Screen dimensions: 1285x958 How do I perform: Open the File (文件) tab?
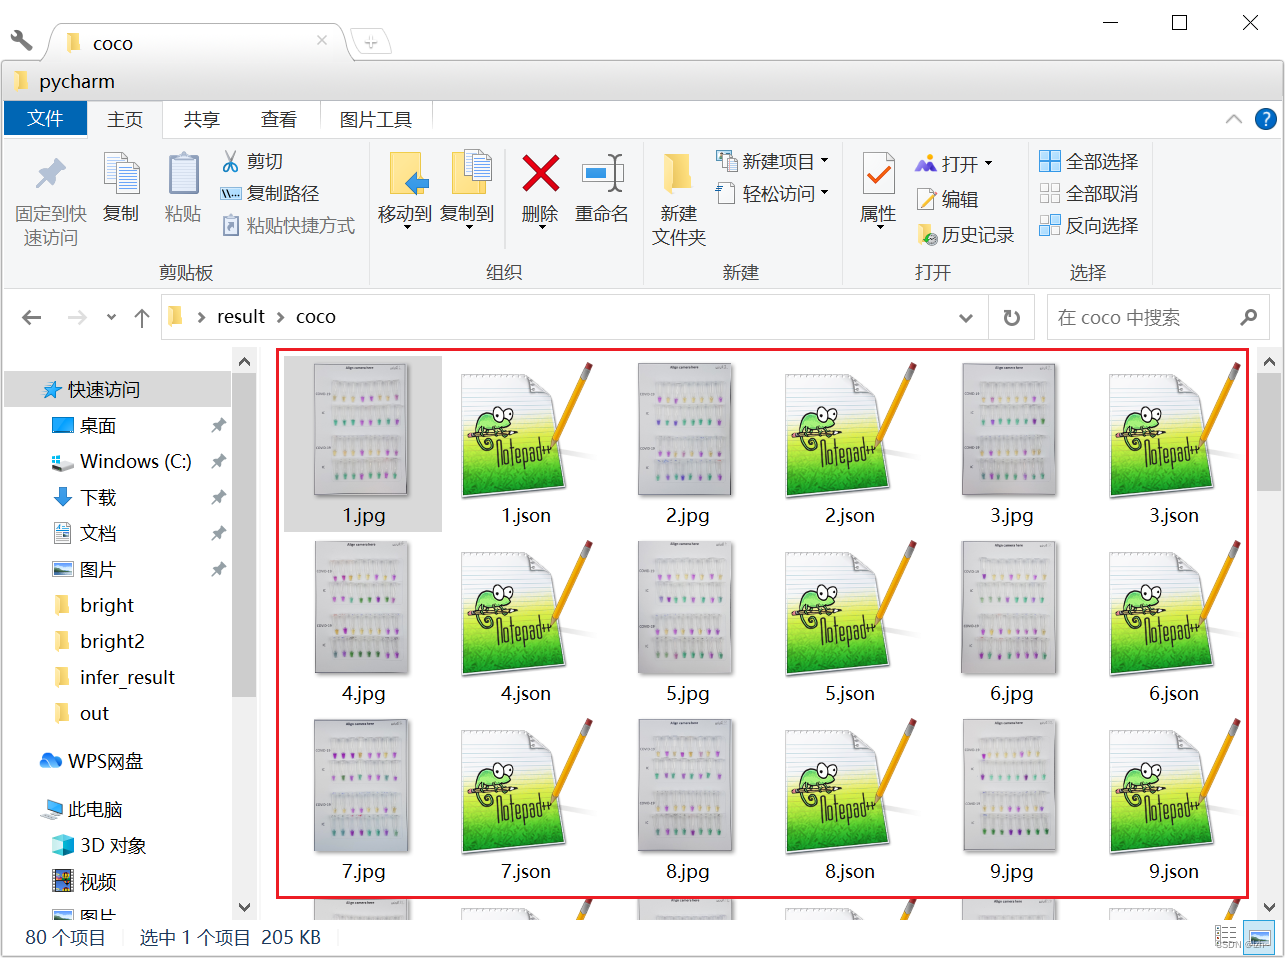45,119
